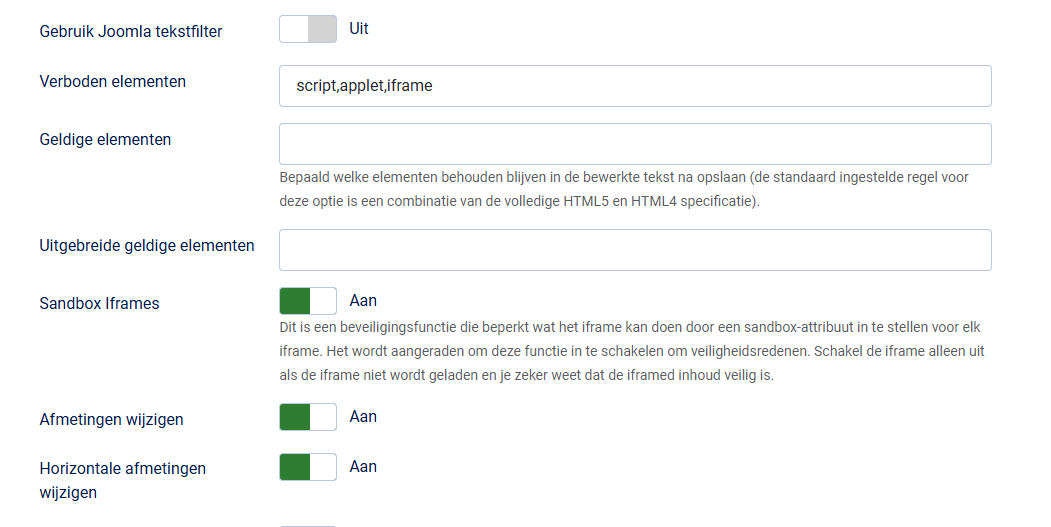The height and width of the screenshot is (527, 1051).
Task: Click the 'Afmetingen wijzigen' label
Action: (x=111, y=420)
